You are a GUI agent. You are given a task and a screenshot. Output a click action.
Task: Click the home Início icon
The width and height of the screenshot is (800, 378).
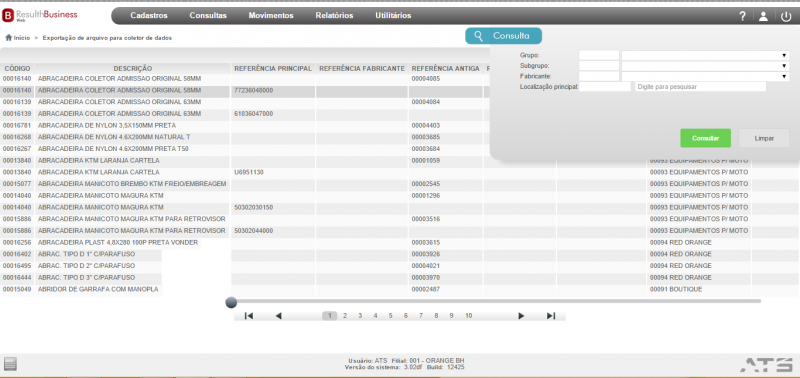(x=8, y=38)
